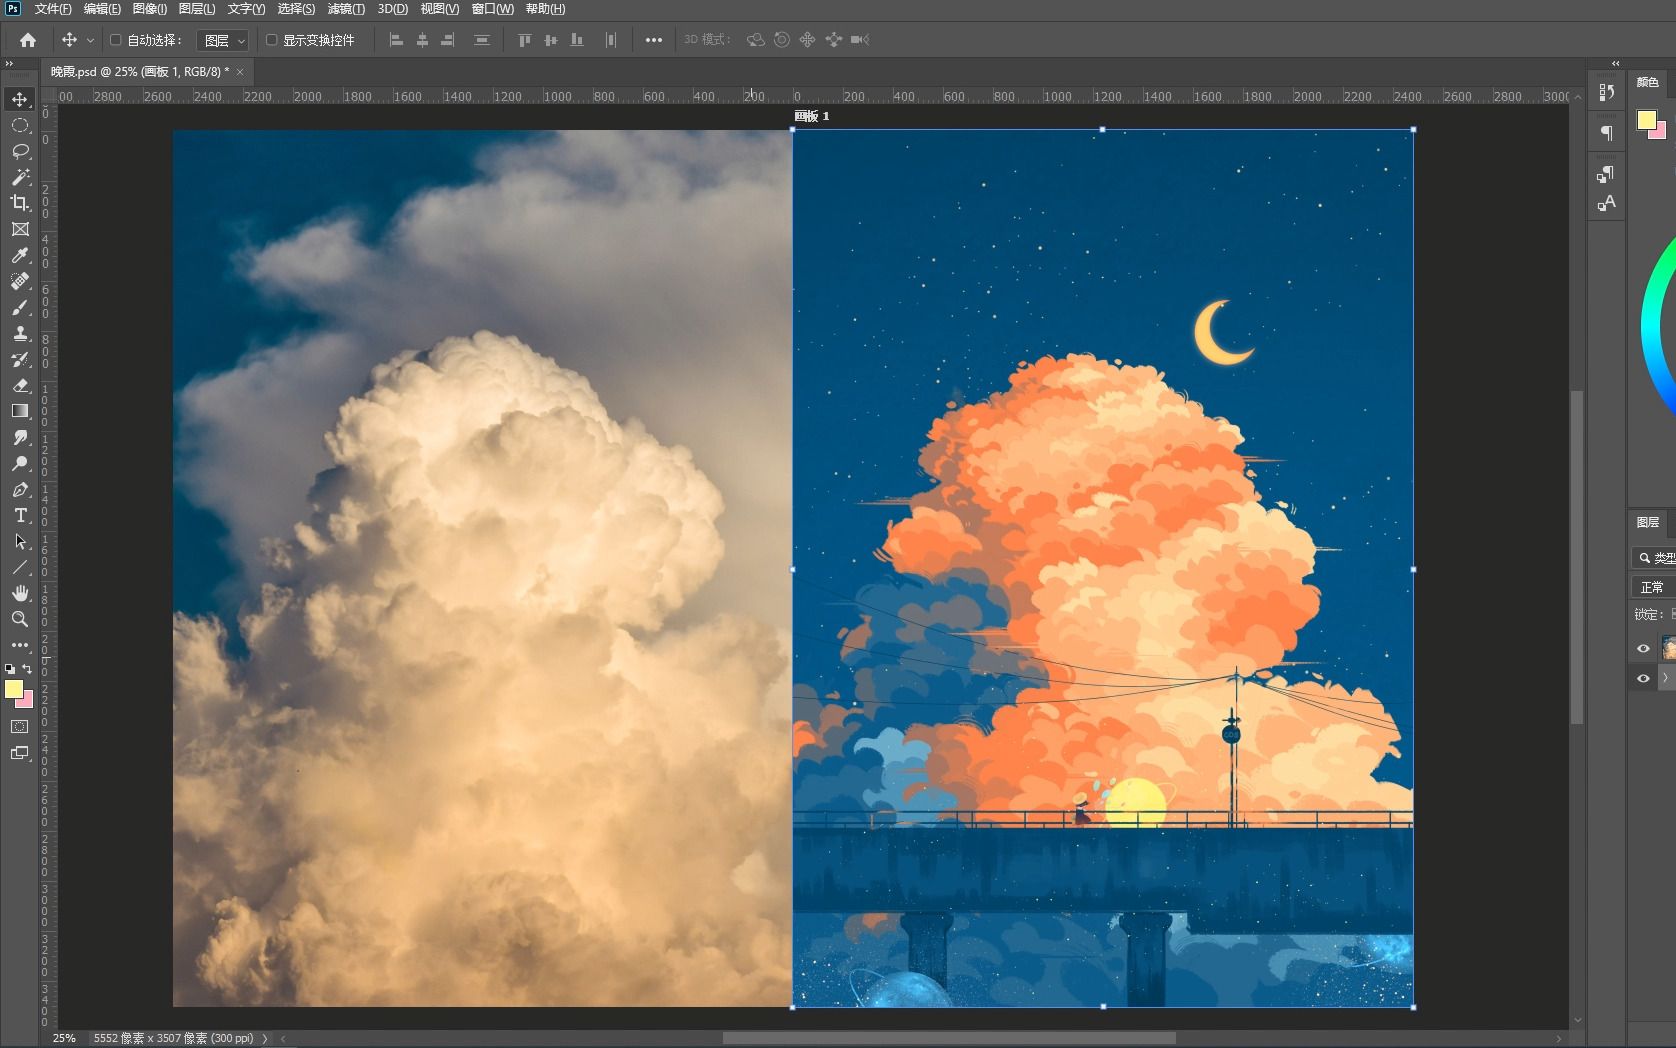Viewport: 1676px width, 1048px height.
Task: Select the Eraser tool
Action: [x=20, y=385]
